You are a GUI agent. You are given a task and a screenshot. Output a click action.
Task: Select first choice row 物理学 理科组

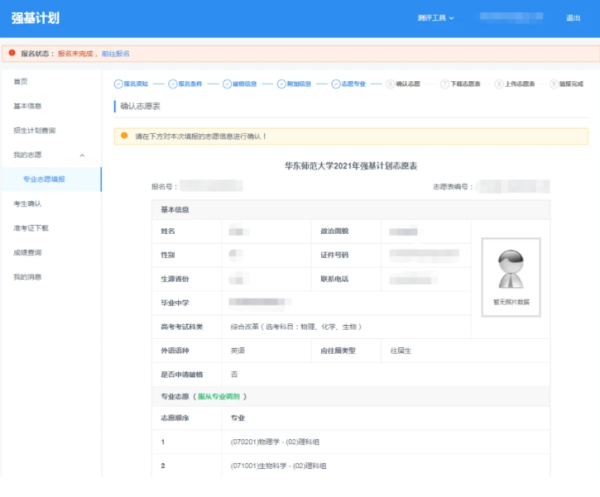[351, 442]
